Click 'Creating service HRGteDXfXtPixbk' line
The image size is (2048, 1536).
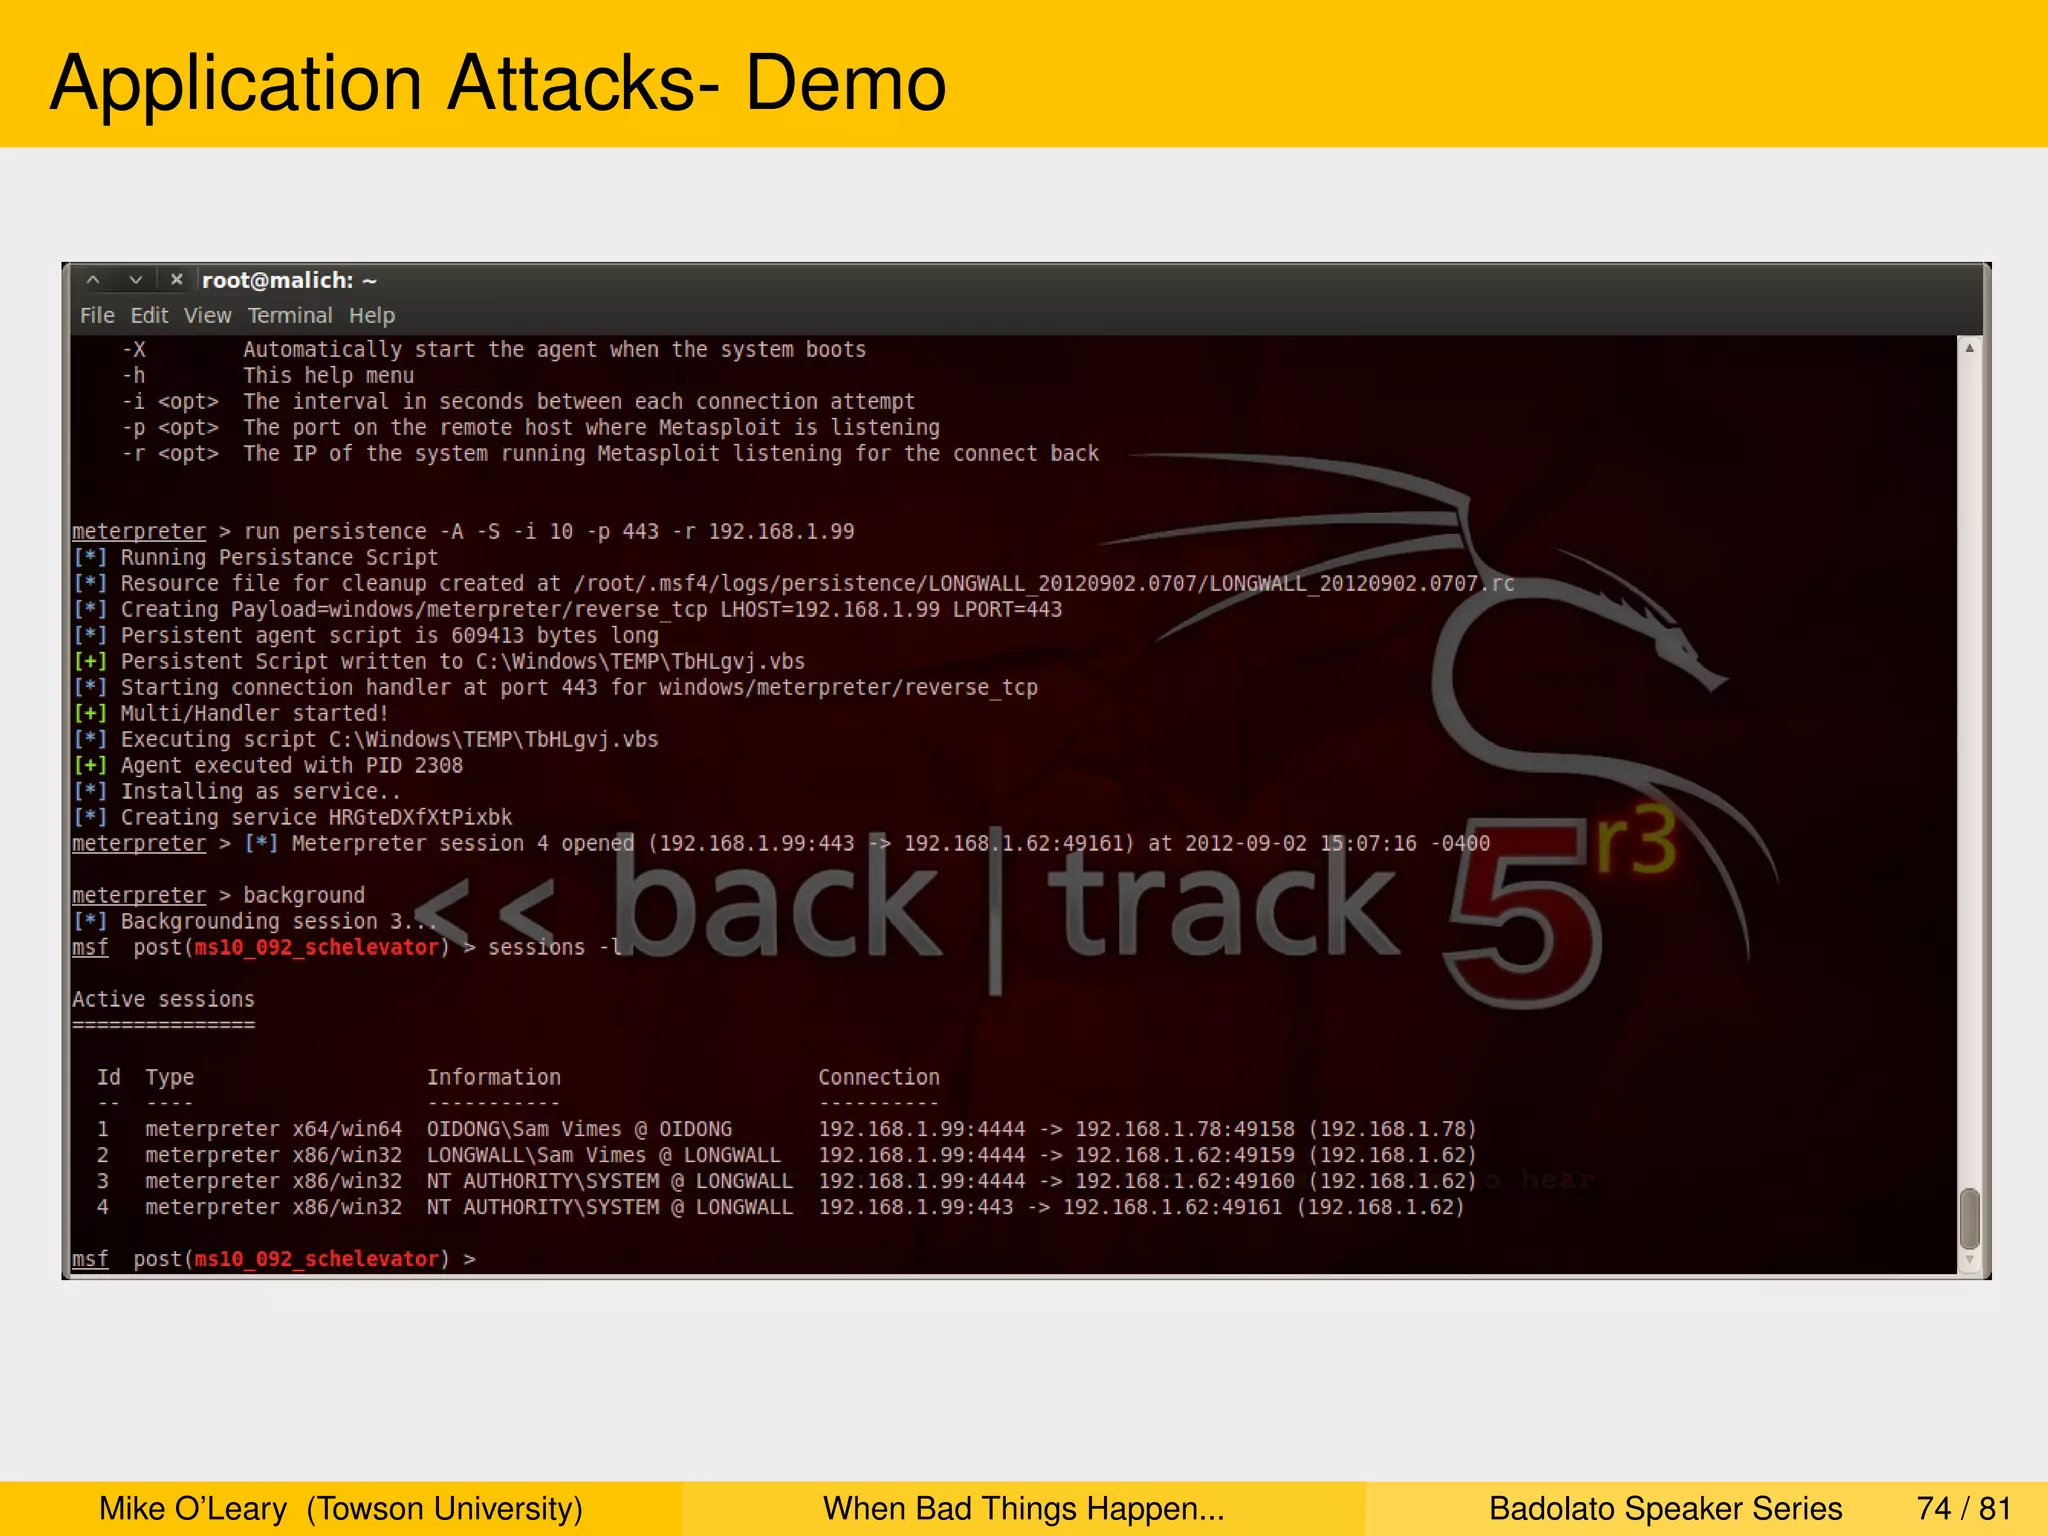click(292, 818)
